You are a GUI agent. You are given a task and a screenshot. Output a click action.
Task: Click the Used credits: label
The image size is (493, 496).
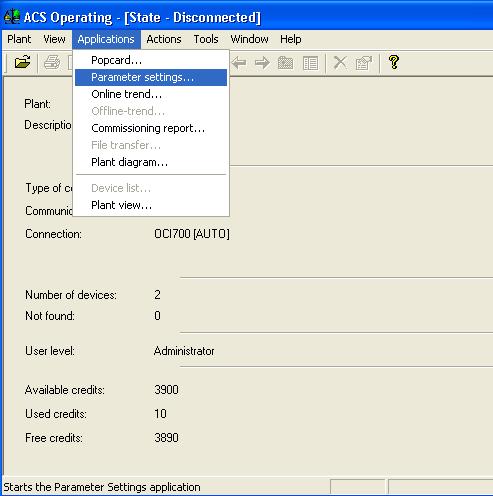pos(56,414)
